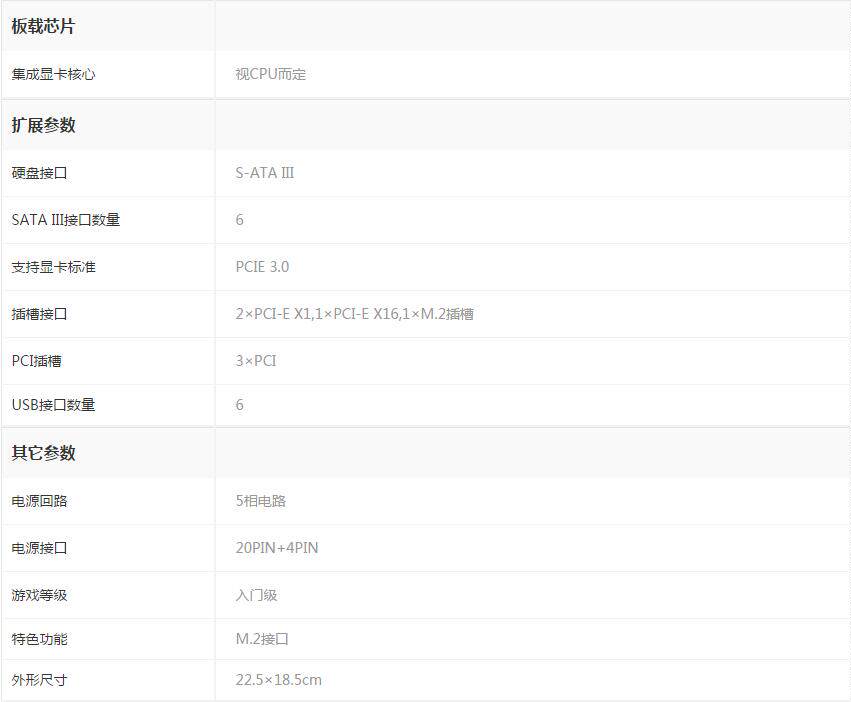Image resolution: width=851 pixels, height=702 pixels.
Task: Click the PCIE 3.0 value
Action: pyautogui.click(x=262, y=267)
